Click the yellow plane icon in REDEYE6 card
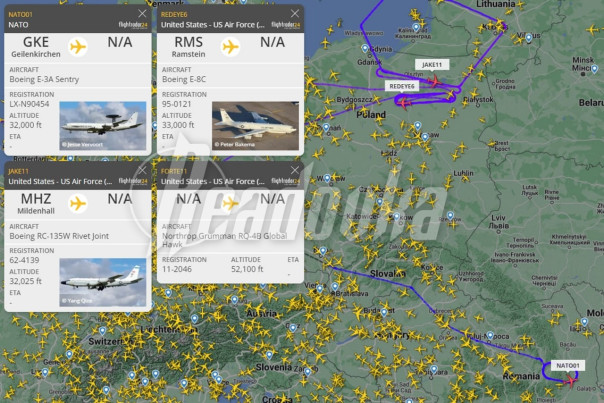The width and height of the screenshot is (604, 403). tap(230, 47)
